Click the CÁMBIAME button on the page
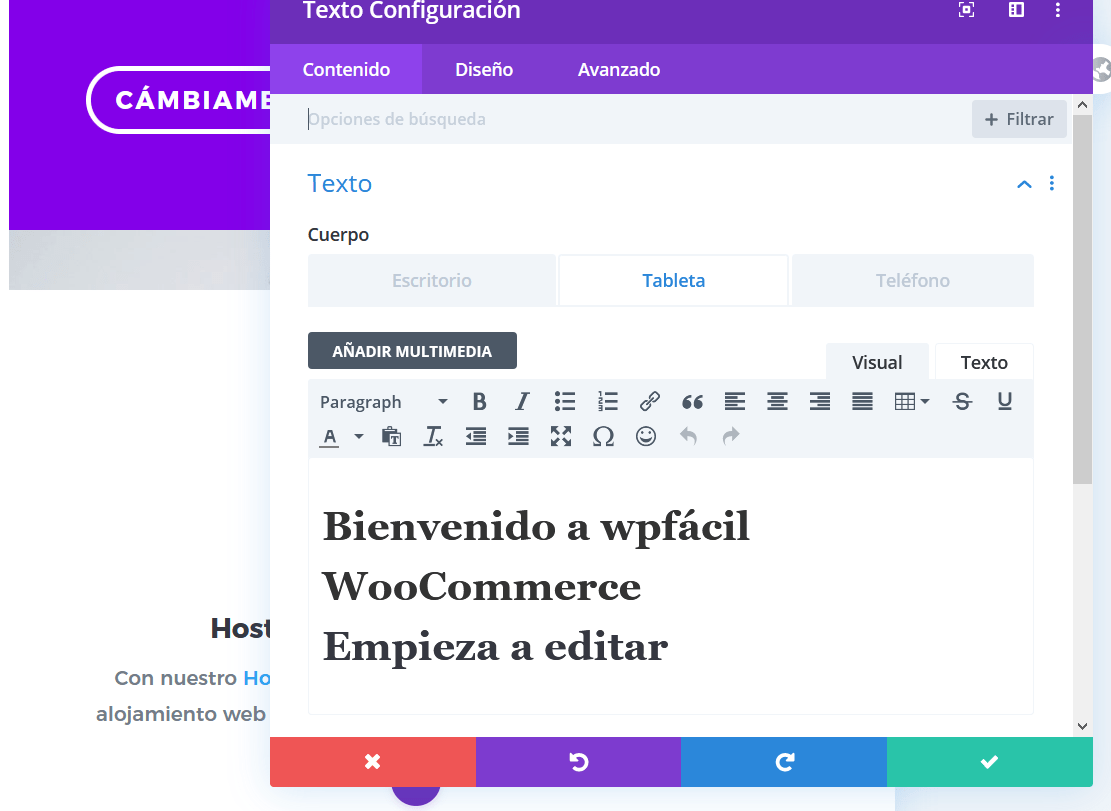1111x811 pixels. pyautogui.click(x=179, y=100)
